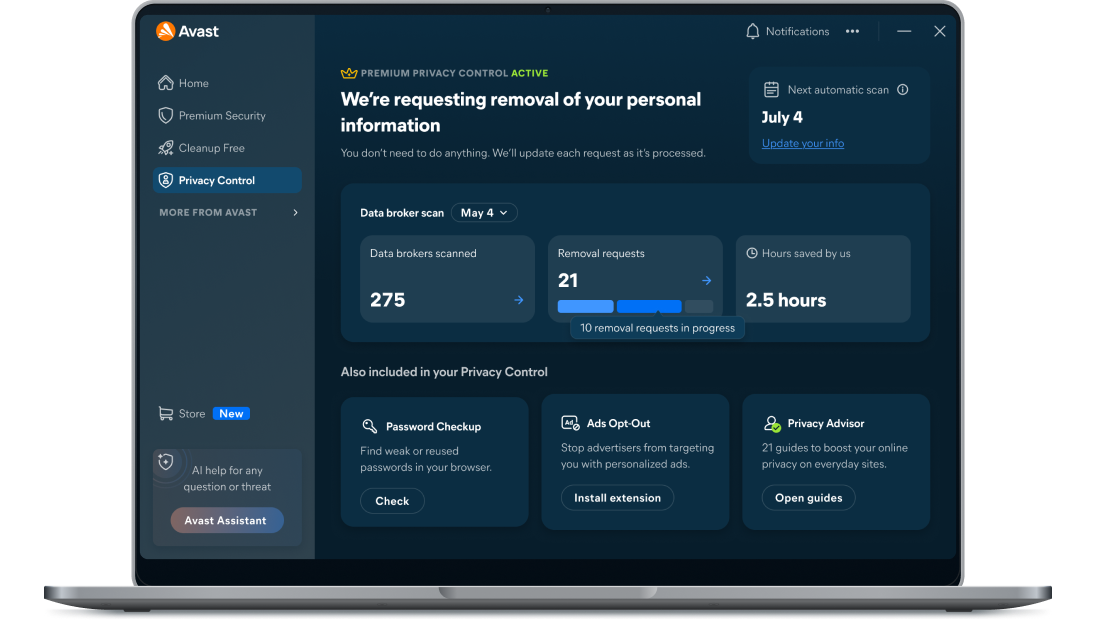Open the May 4 scan date dropdown
The width and height of the screenshot is (1096, 620).
(x=484, y=212)
